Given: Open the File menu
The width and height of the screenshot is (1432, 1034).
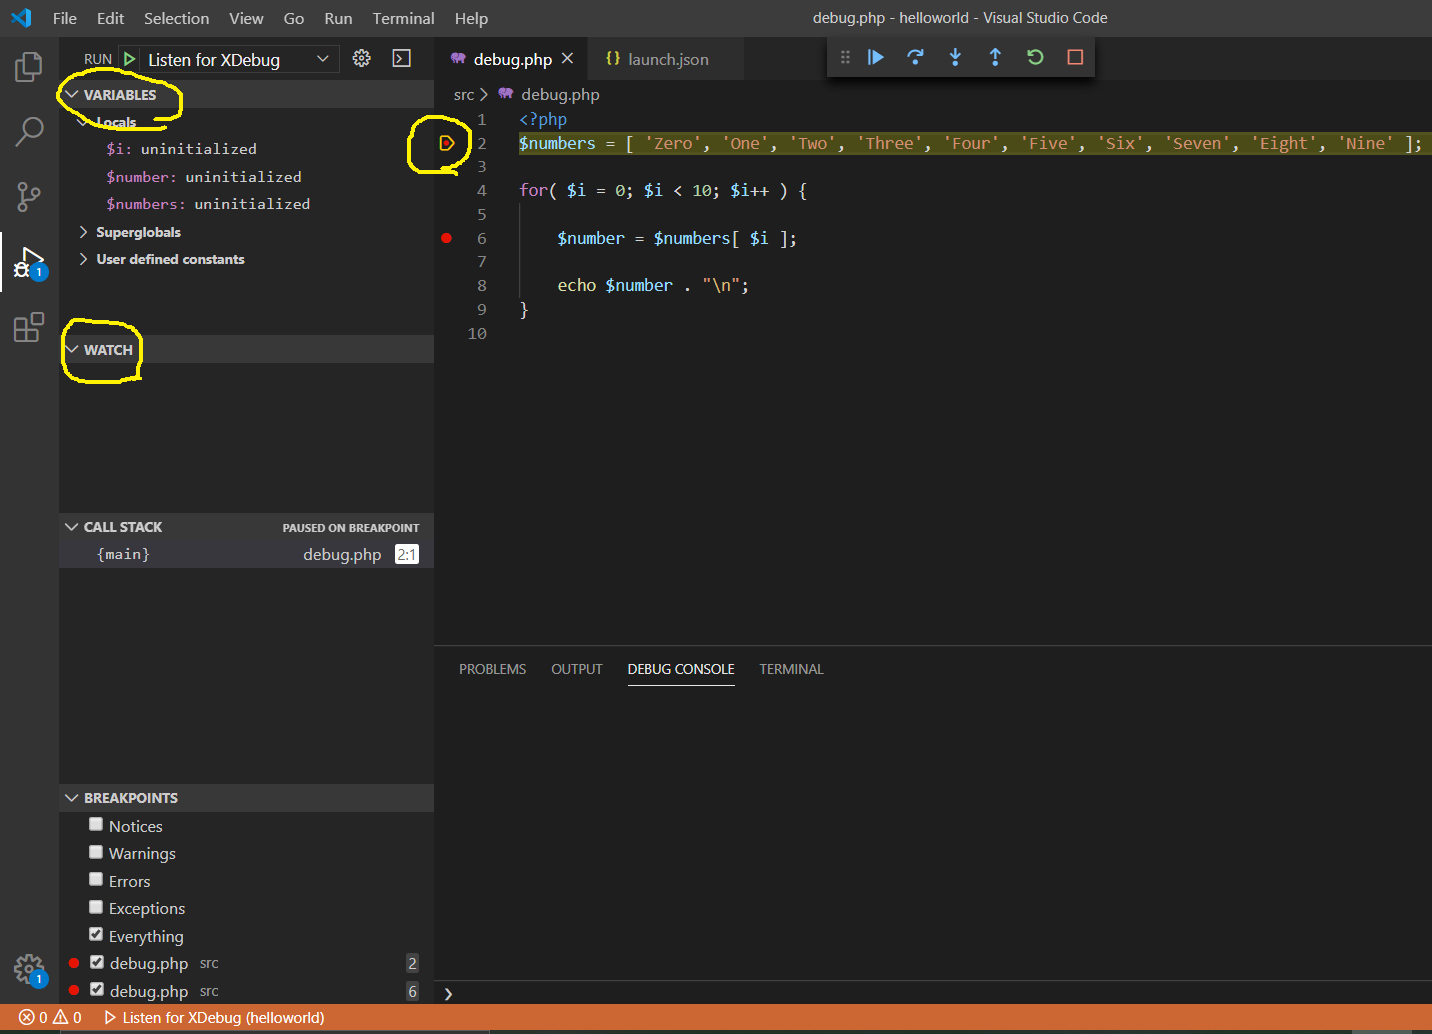Looking at the screenshot, I should 65,18.
